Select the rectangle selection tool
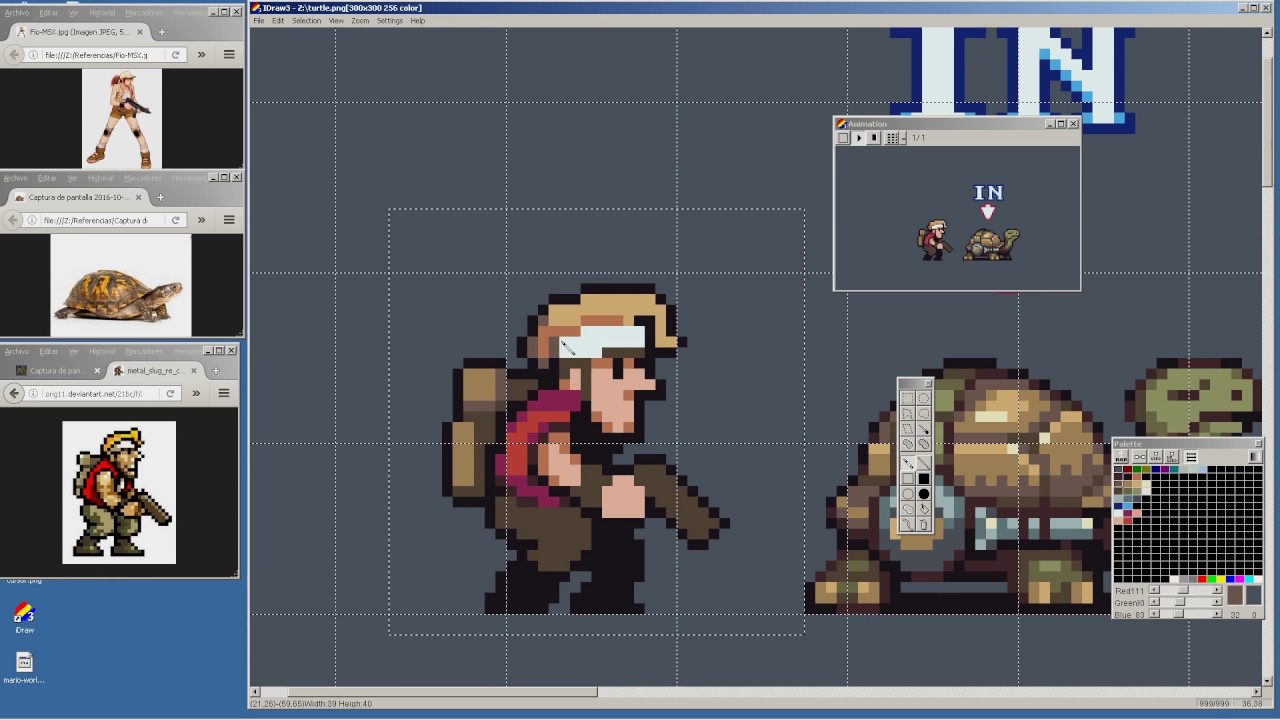Screen dimensions: 1280x720 pos(908,398)
